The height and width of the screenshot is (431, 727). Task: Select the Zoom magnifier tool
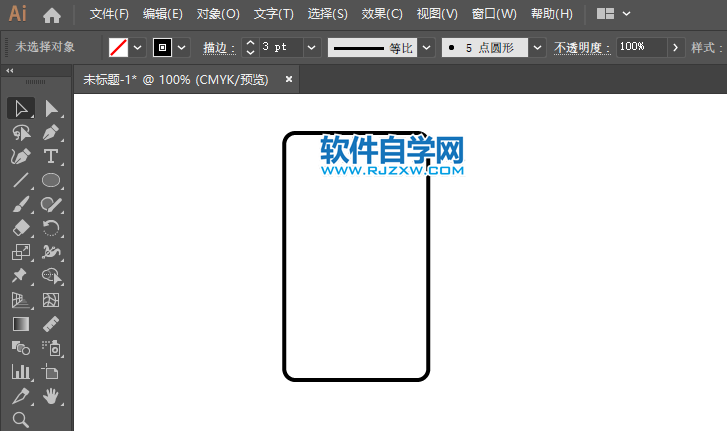click(x=21, y=420)
